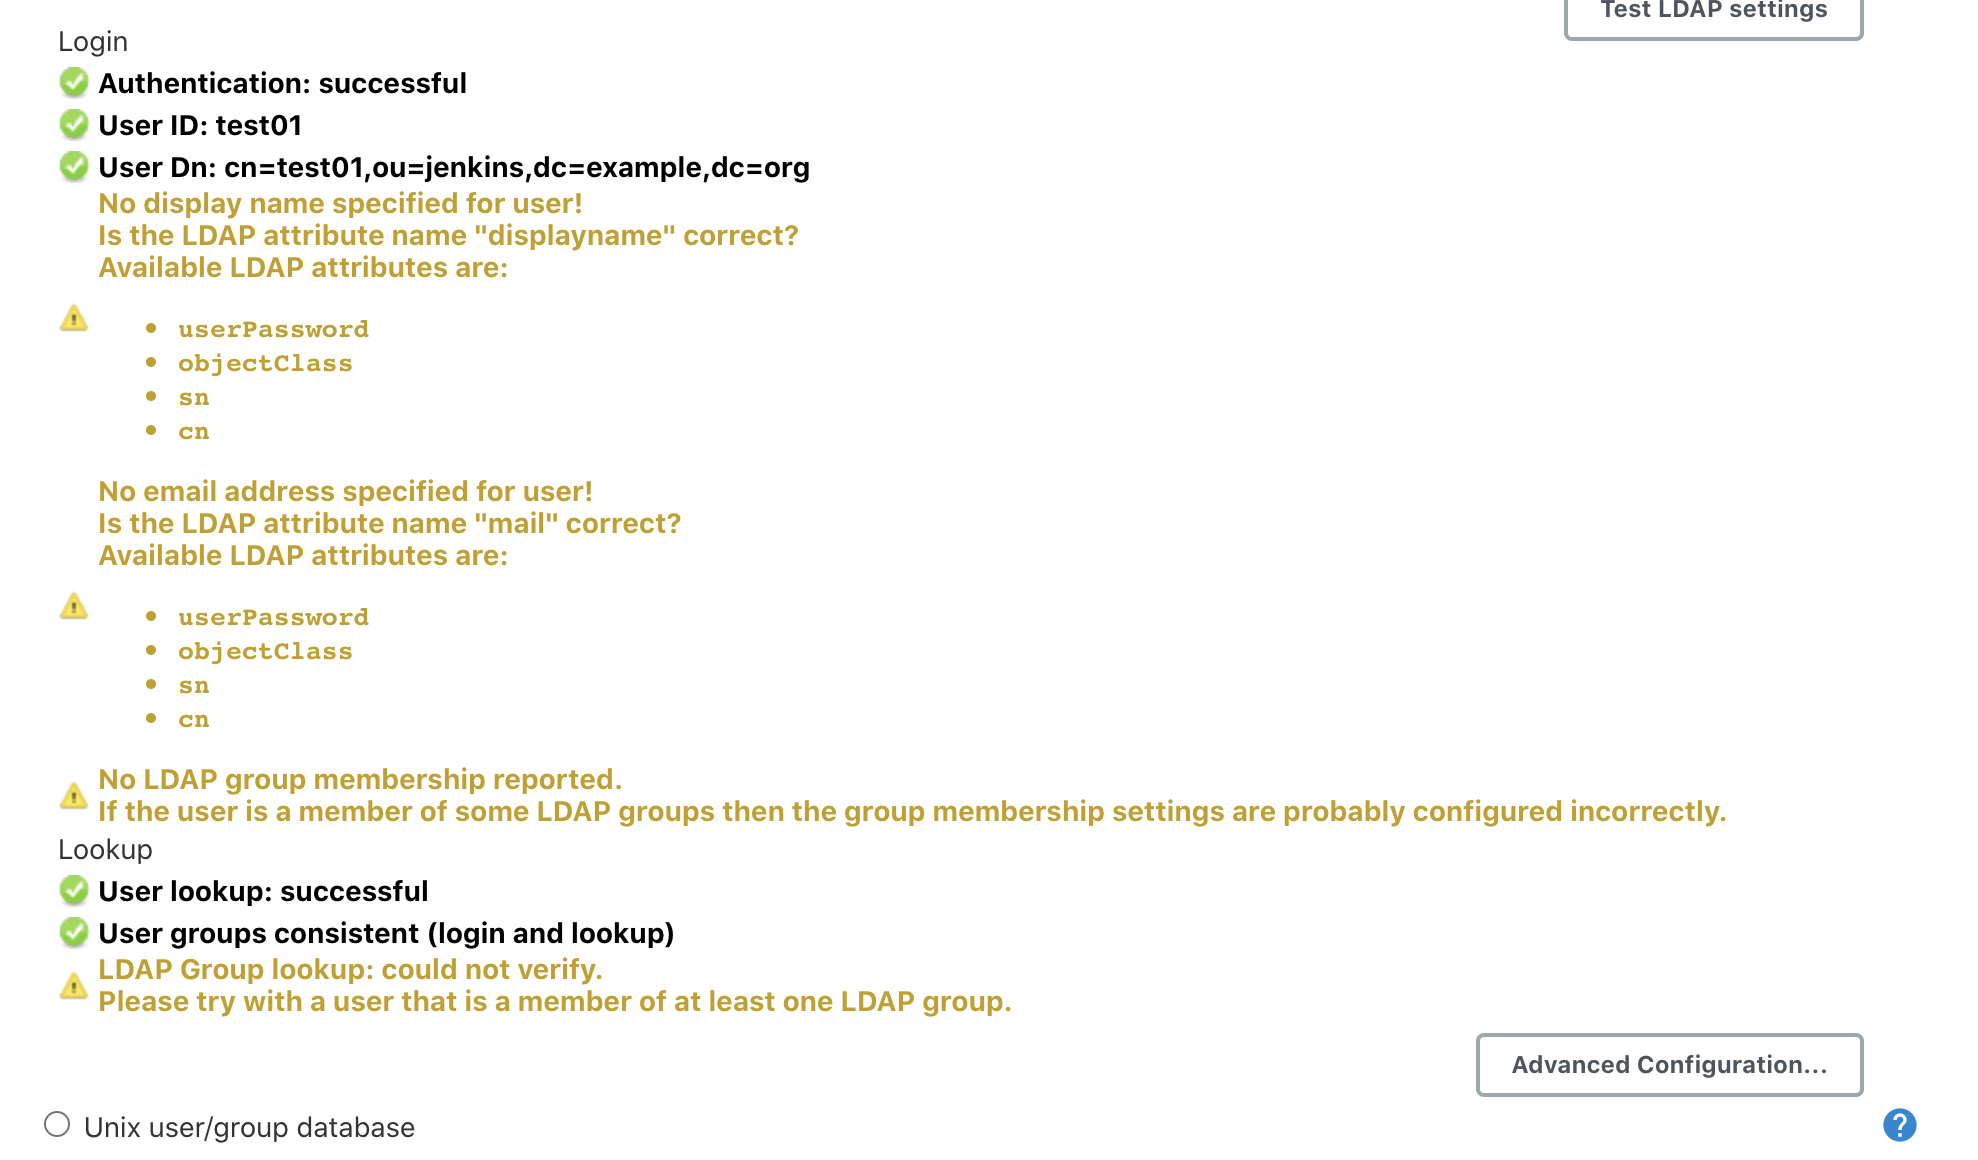Click green check icon beside Authentication successful
1978x1160 pixels.
[x=74, y=82]
